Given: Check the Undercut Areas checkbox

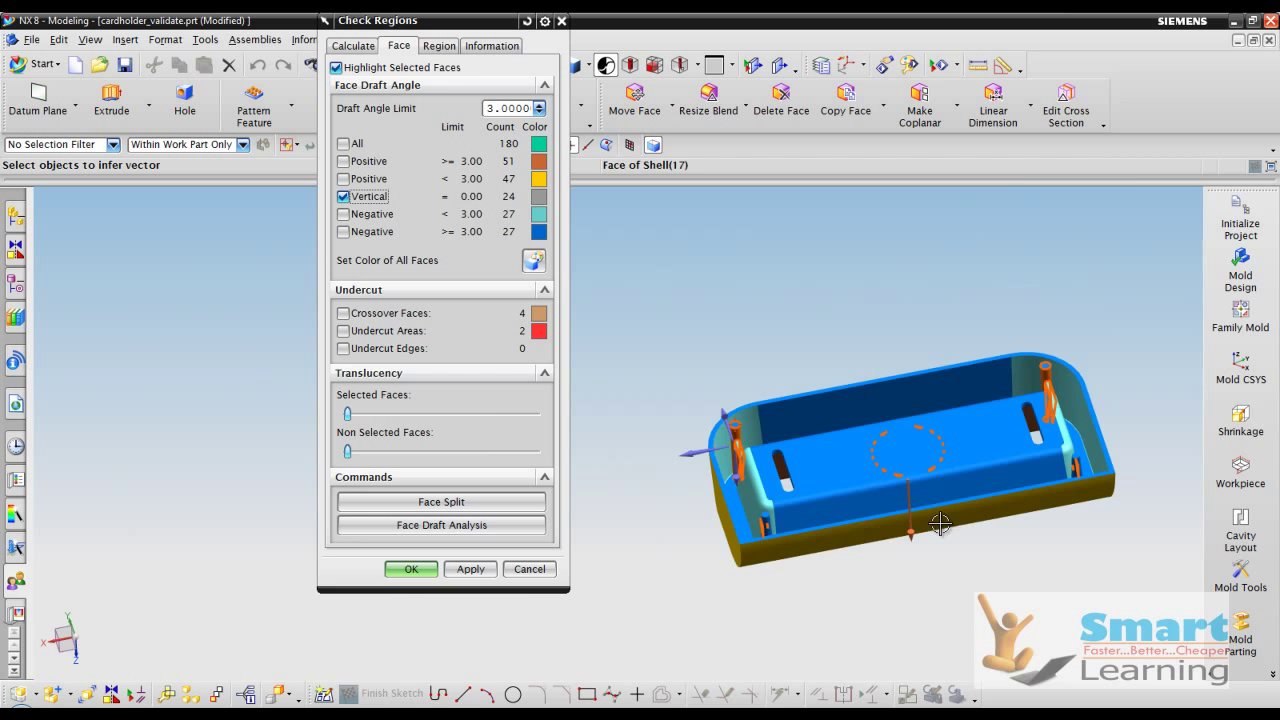Looking at the screenshot, I should [x=343, y=331].
